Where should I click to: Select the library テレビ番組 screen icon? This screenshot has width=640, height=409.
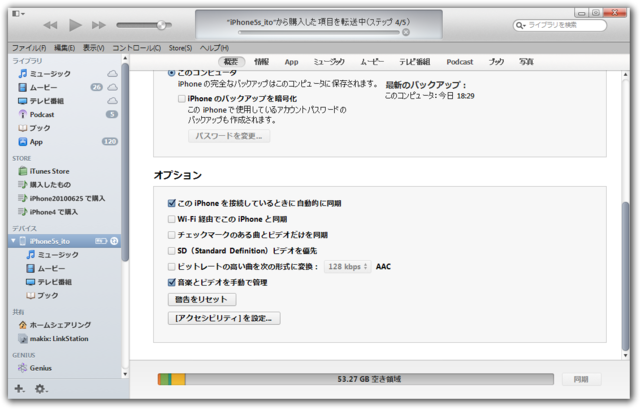23,101
